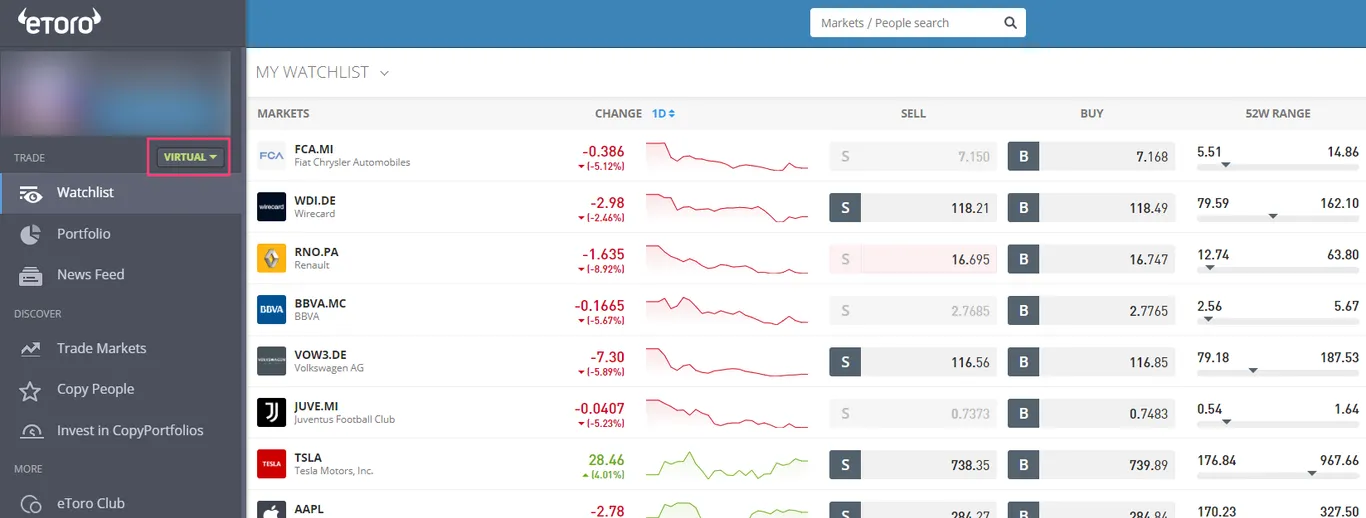This screenshot has width=1366, height=518.
Task: Click the Tesla Motors, Inc. name
Action: [334, 471]
